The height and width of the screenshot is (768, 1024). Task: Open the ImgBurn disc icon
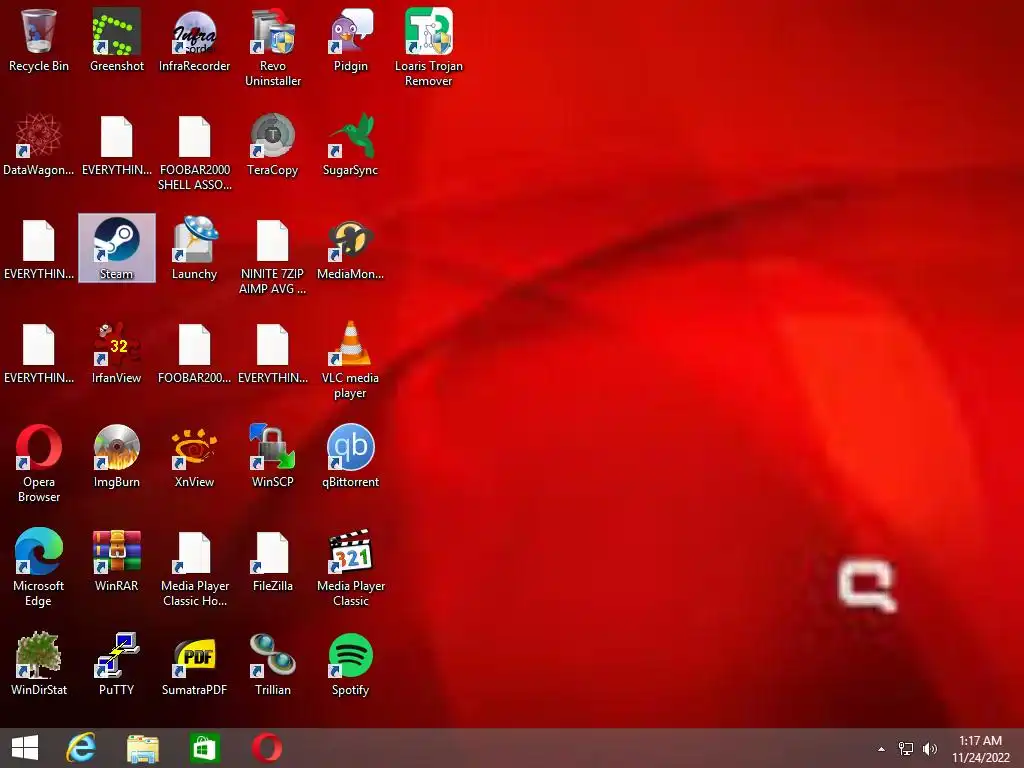(116, 456)
